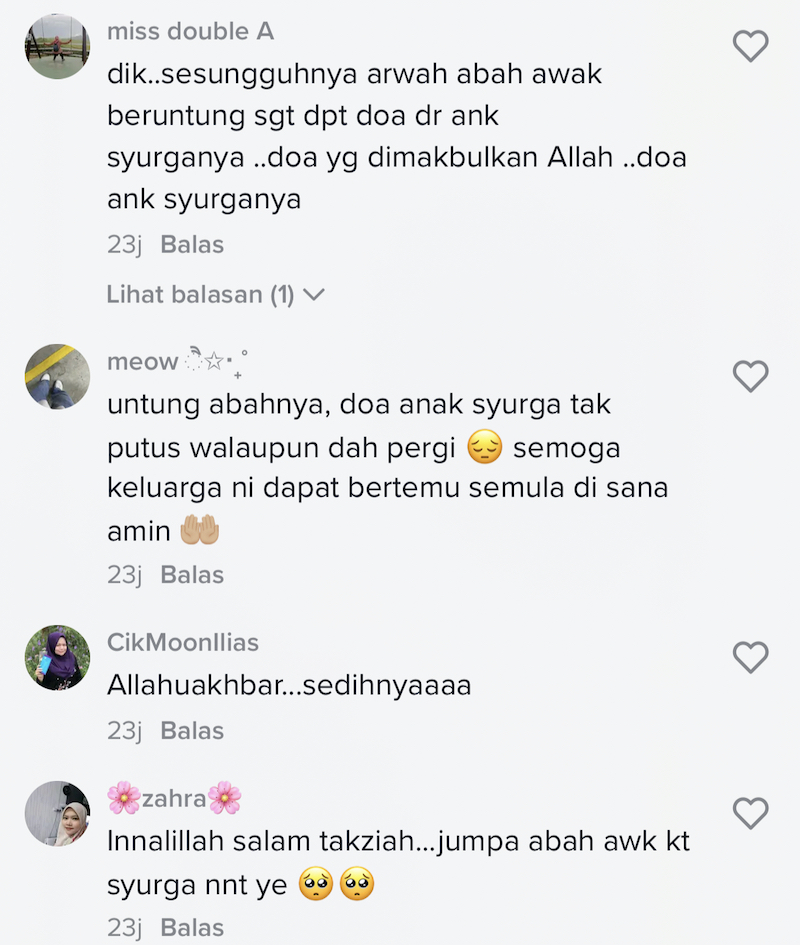
Task: Tap Balas under zahra's comment
Action: pyautogui.click(x=192, y=928)
